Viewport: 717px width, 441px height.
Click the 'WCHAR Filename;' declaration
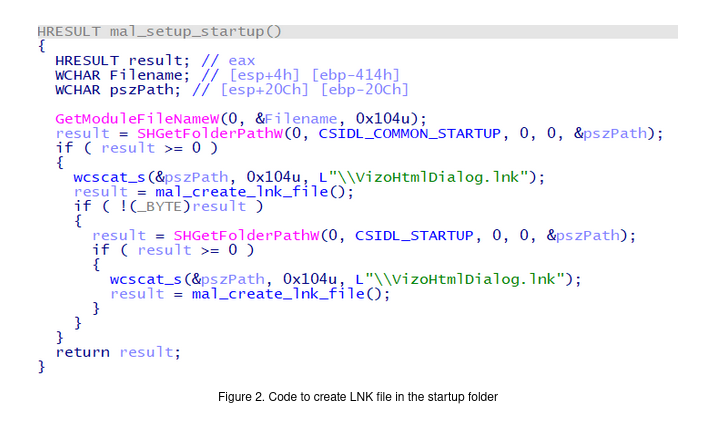(x=122, y=75)
